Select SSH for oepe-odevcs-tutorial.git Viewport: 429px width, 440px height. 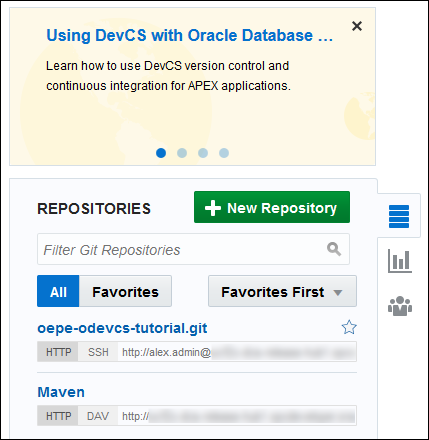coord(98,352)
